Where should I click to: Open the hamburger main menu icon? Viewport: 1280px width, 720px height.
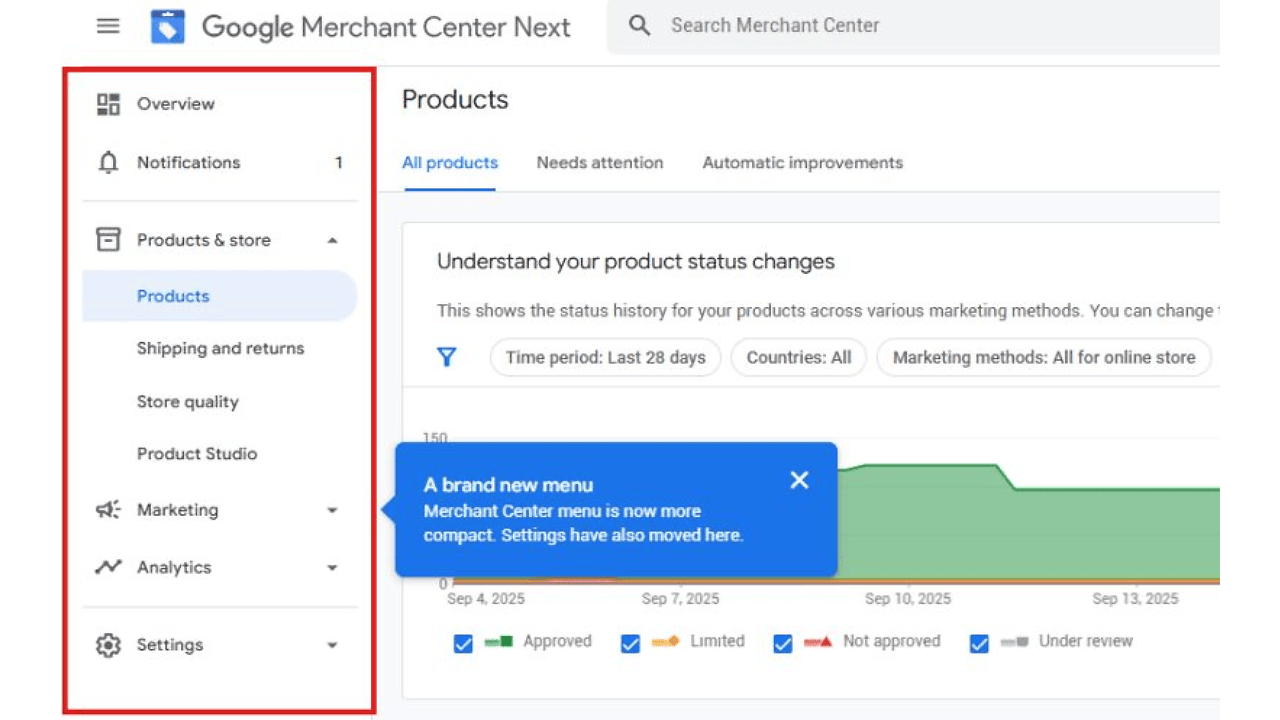pos(108,26)
